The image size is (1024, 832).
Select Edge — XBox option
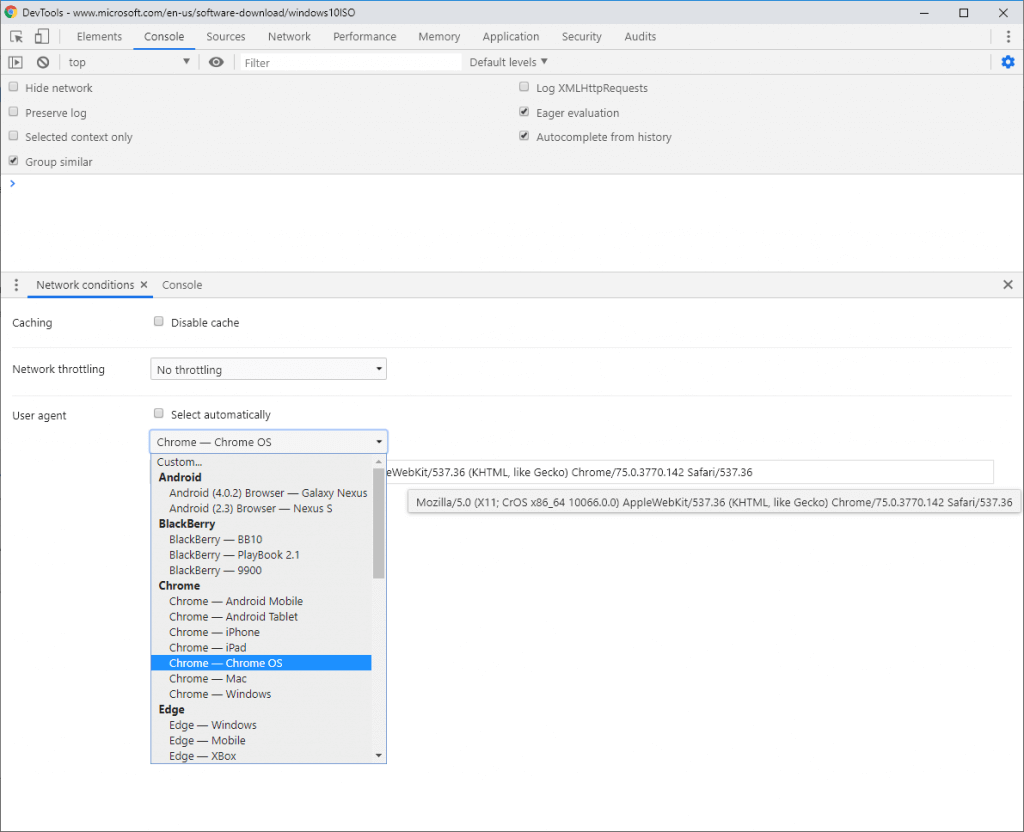click(x=261, y=756)
